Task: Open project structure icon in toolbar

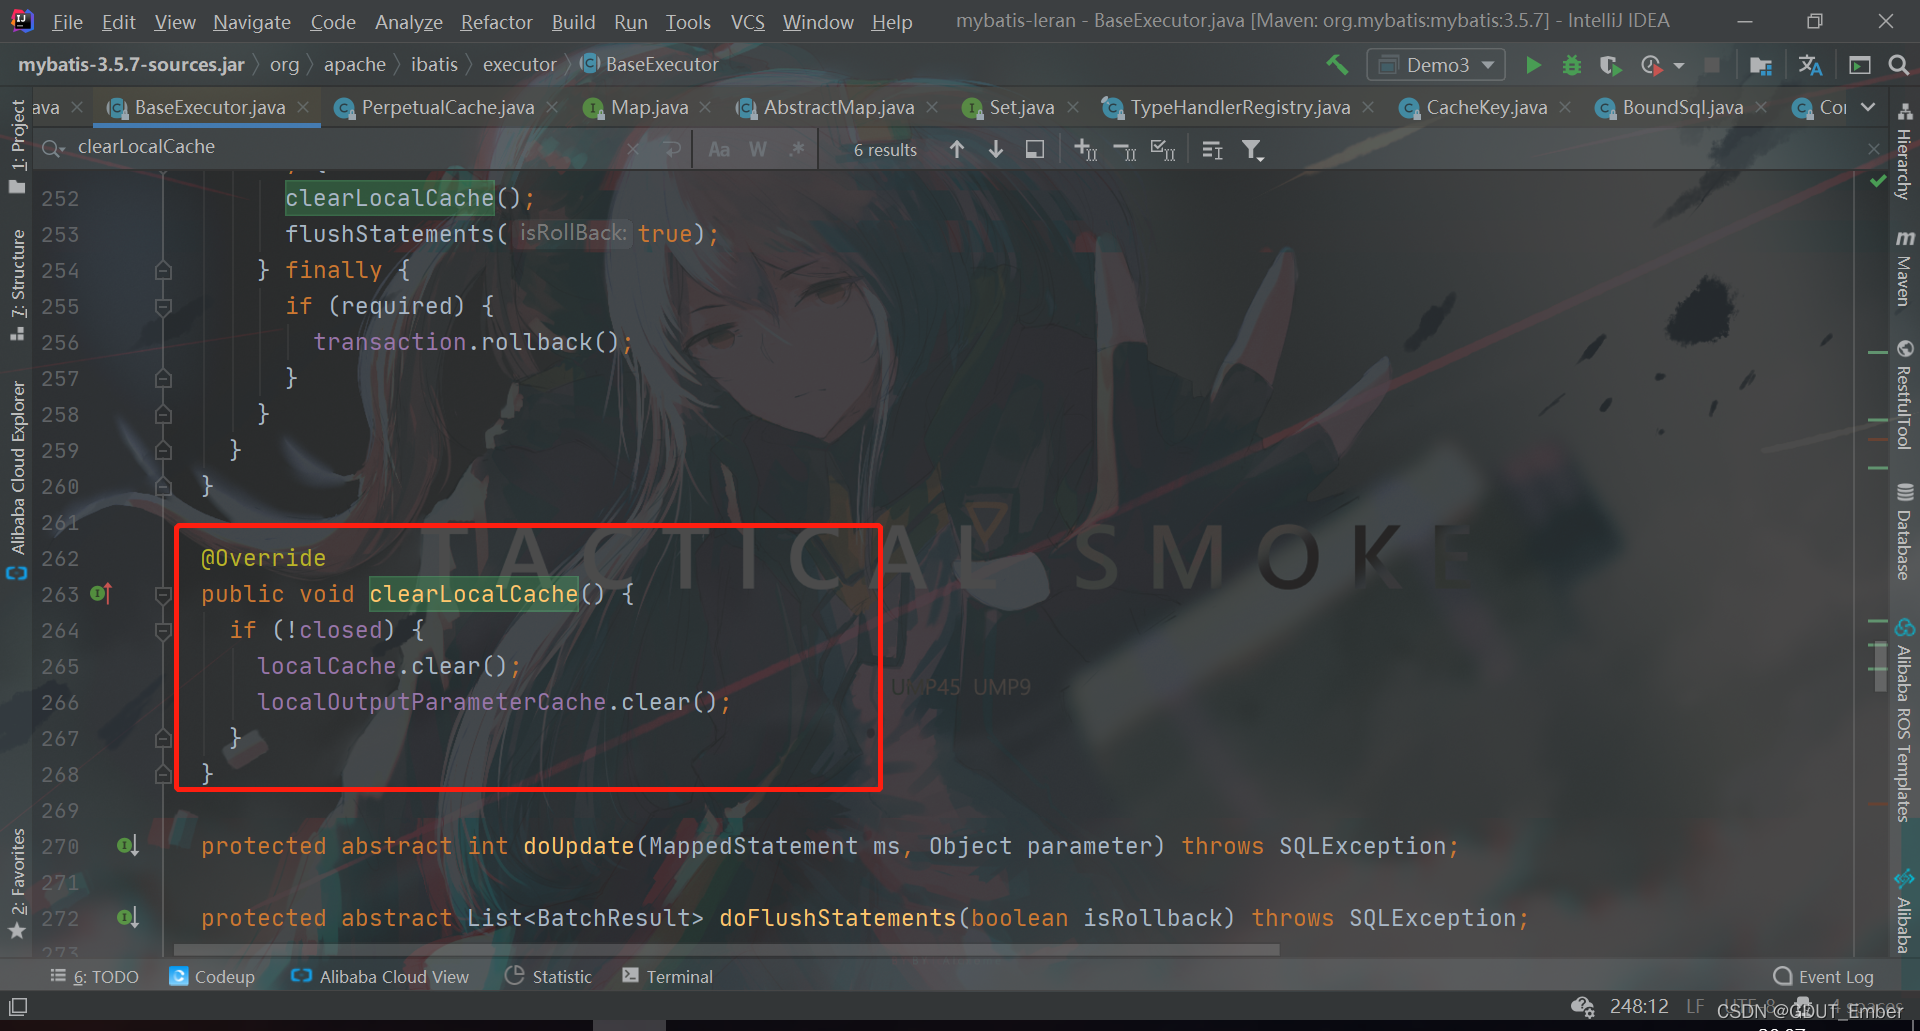Action: pyautogui.click(x=1761, y=65)
